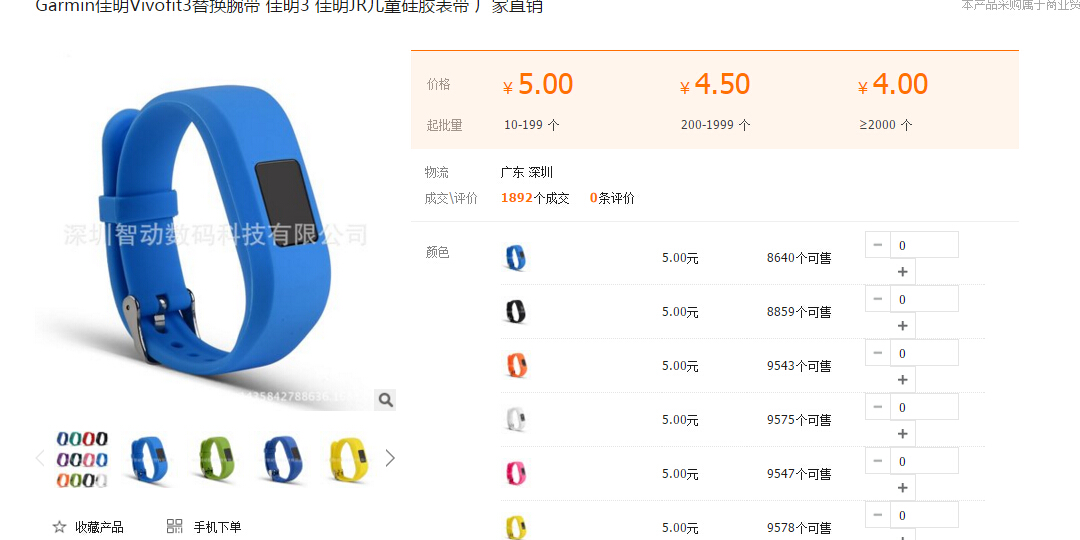
Task: Open 收藏产品 link
Action: (99, 528)
